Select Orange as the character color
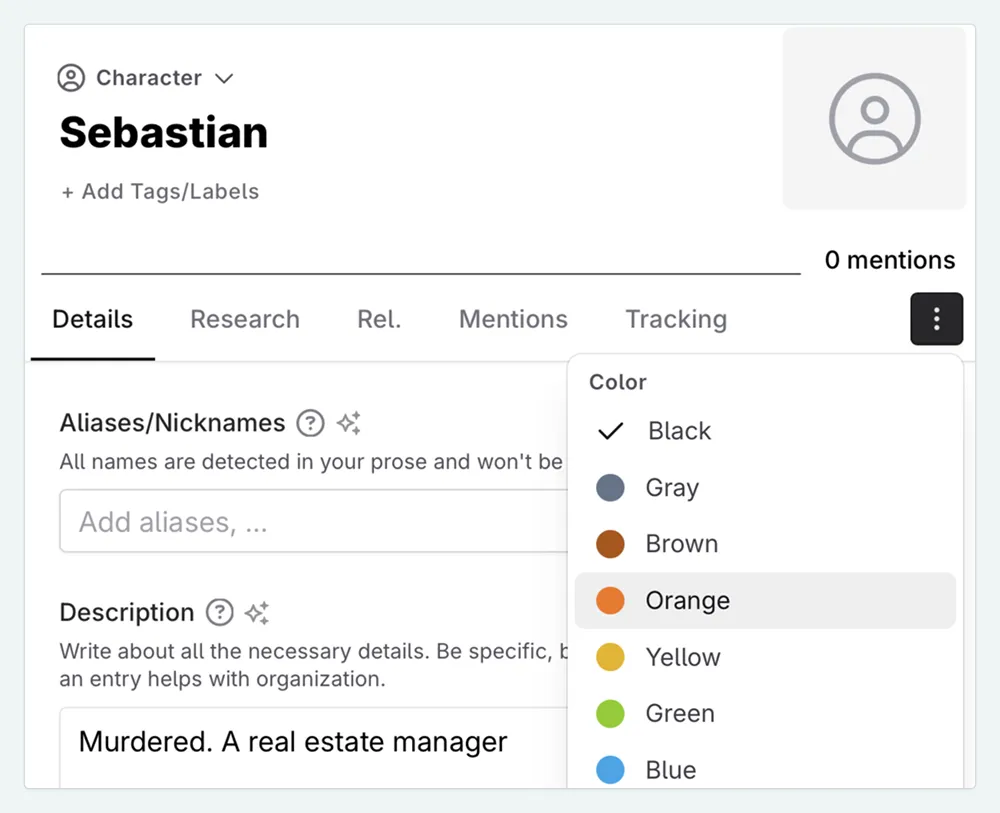 (687, 600)
